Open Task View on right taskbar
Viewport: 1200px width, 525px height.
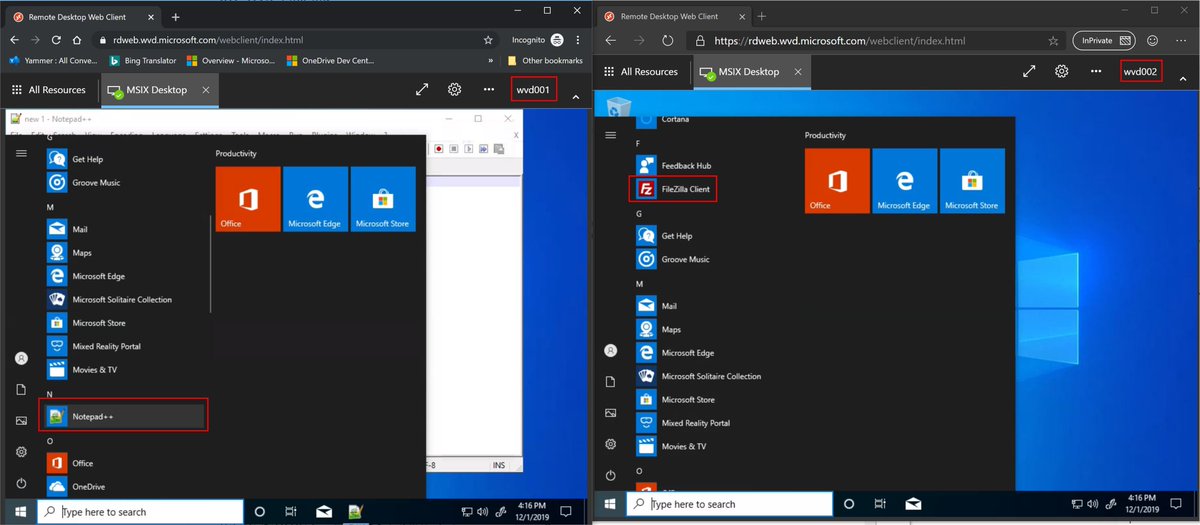(x=880, y=504)
